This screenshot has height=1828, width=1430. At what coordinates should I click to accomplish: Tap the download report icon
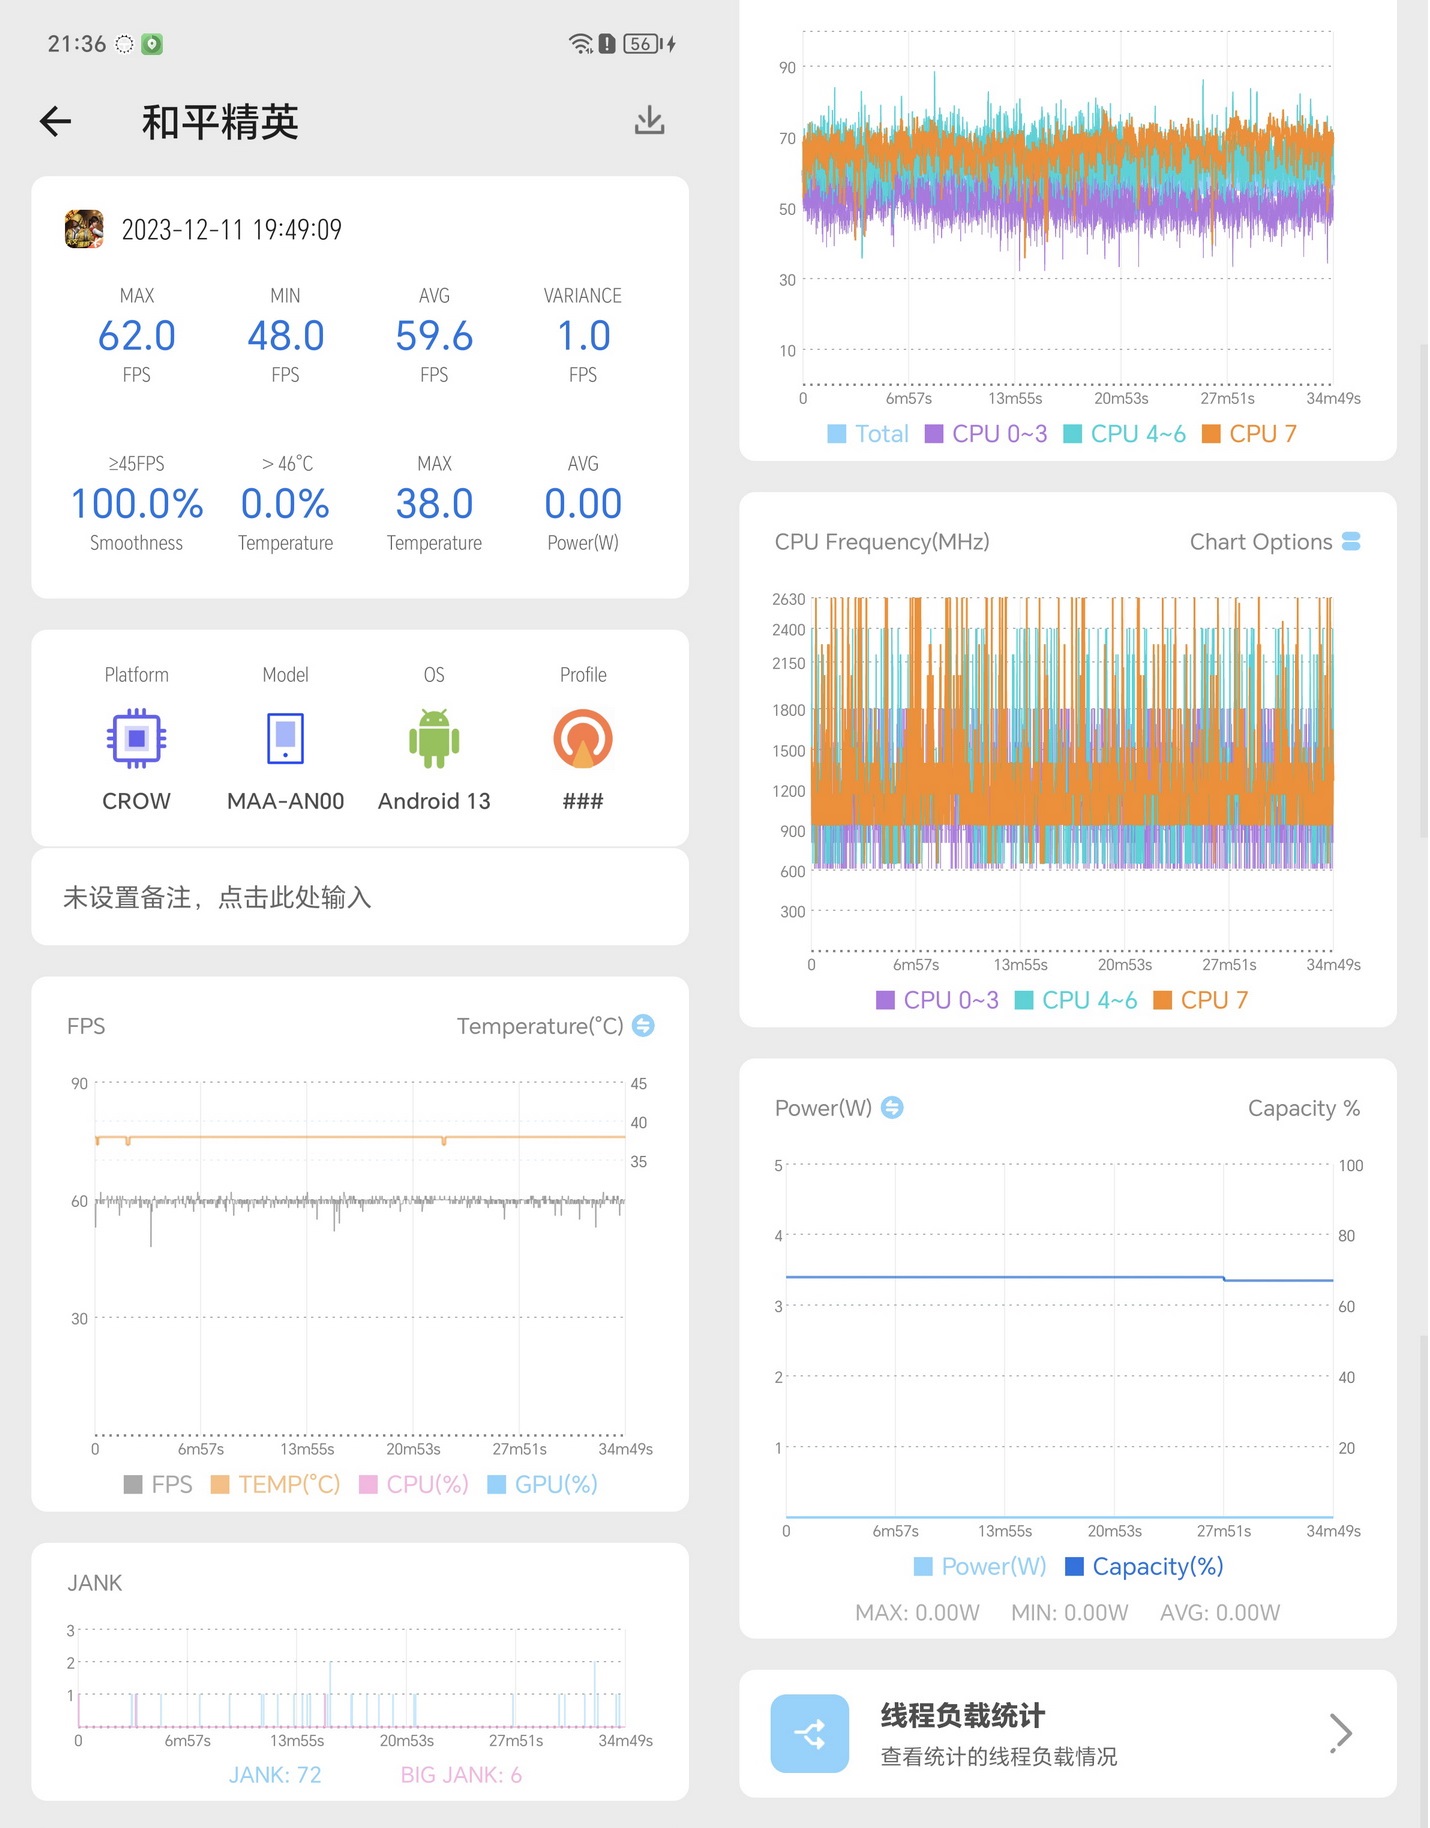pyautogui.click(x=649, y=120)
